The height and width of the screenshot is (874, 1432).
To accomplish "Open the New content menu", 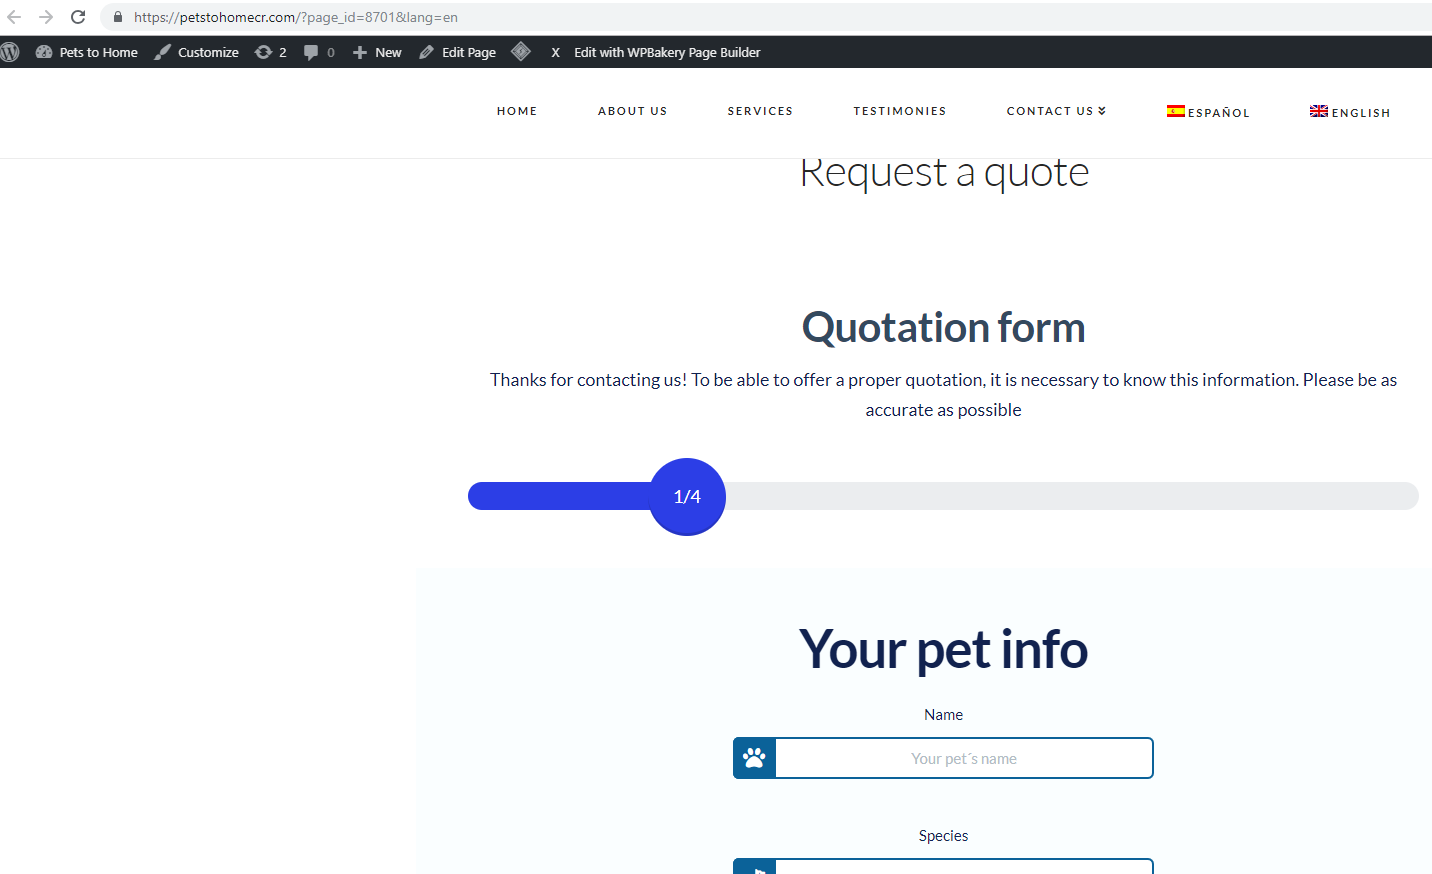I will point(377,52).
